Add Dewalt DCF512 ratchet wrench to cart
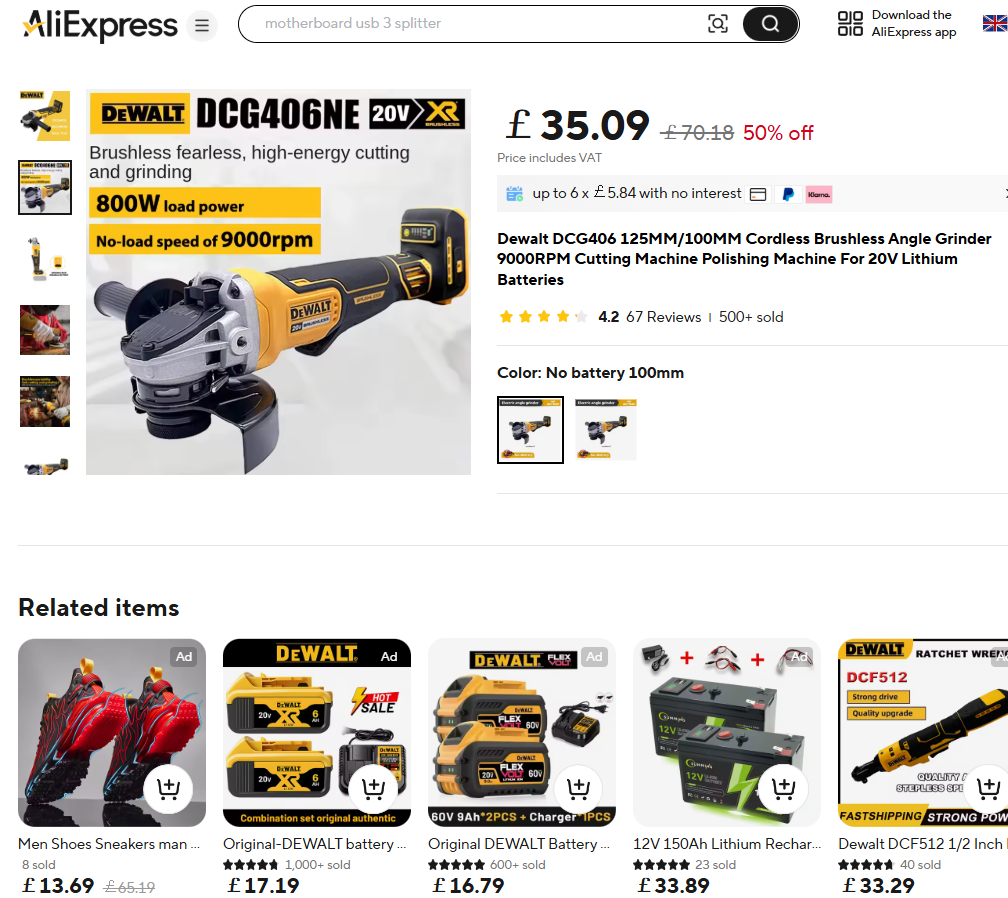Image resolution: width=1008 pixels, height=898 pixels. coord(988,788)
